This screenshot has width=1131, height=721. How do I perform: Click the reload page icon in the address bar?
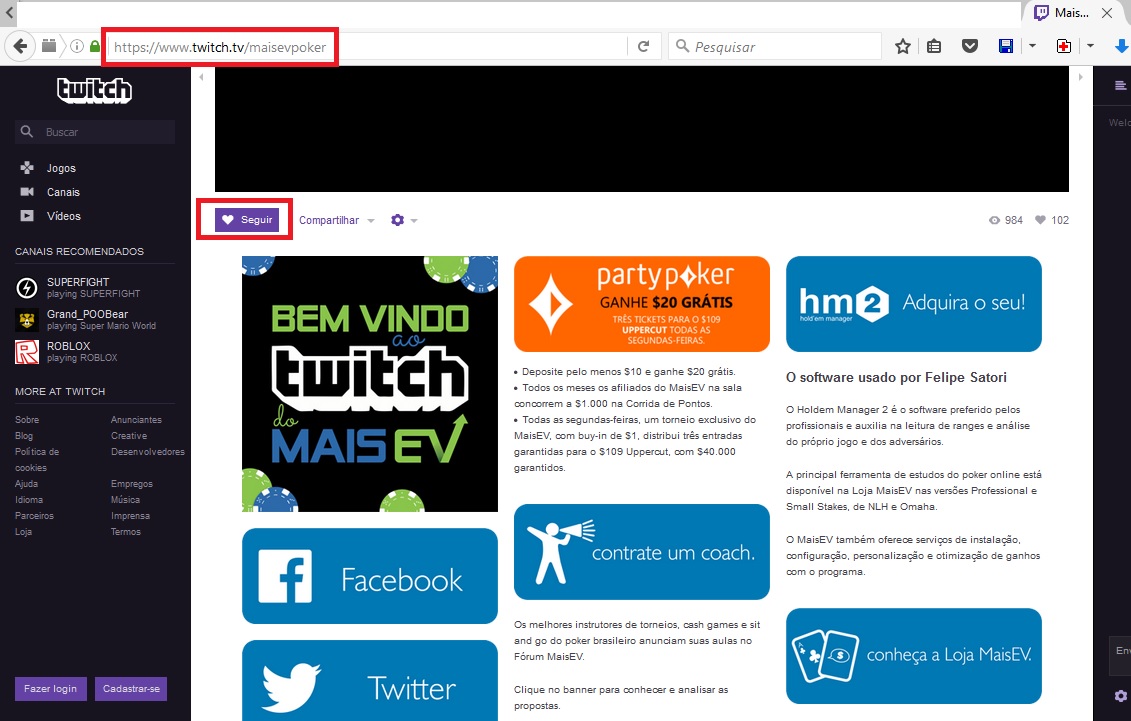(x=643, y=47)
